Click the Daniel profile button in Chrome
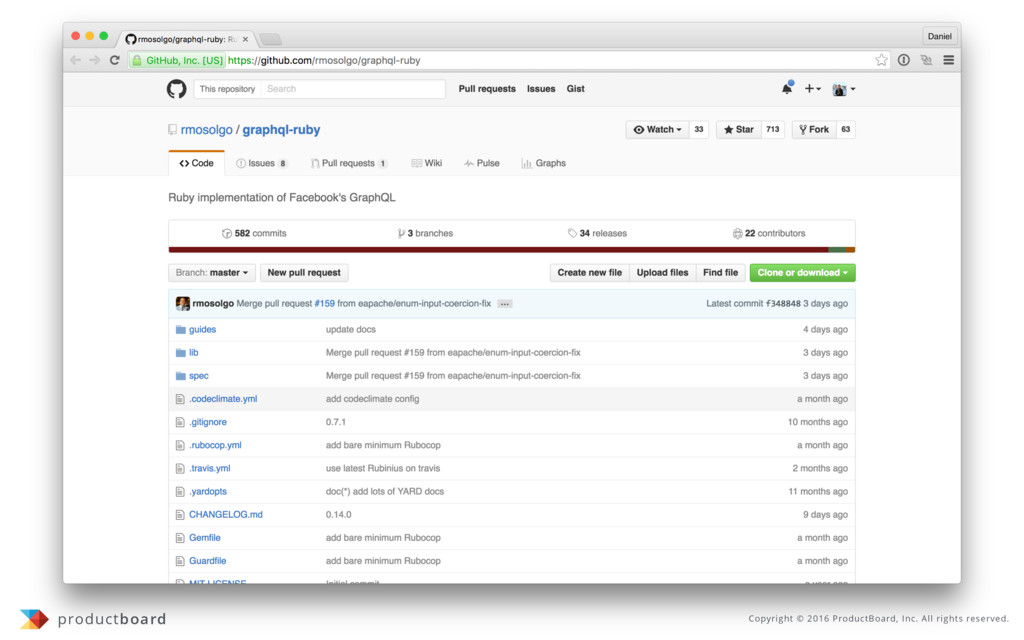This screenshot has height=640, width=1024. tap(939, 36)
